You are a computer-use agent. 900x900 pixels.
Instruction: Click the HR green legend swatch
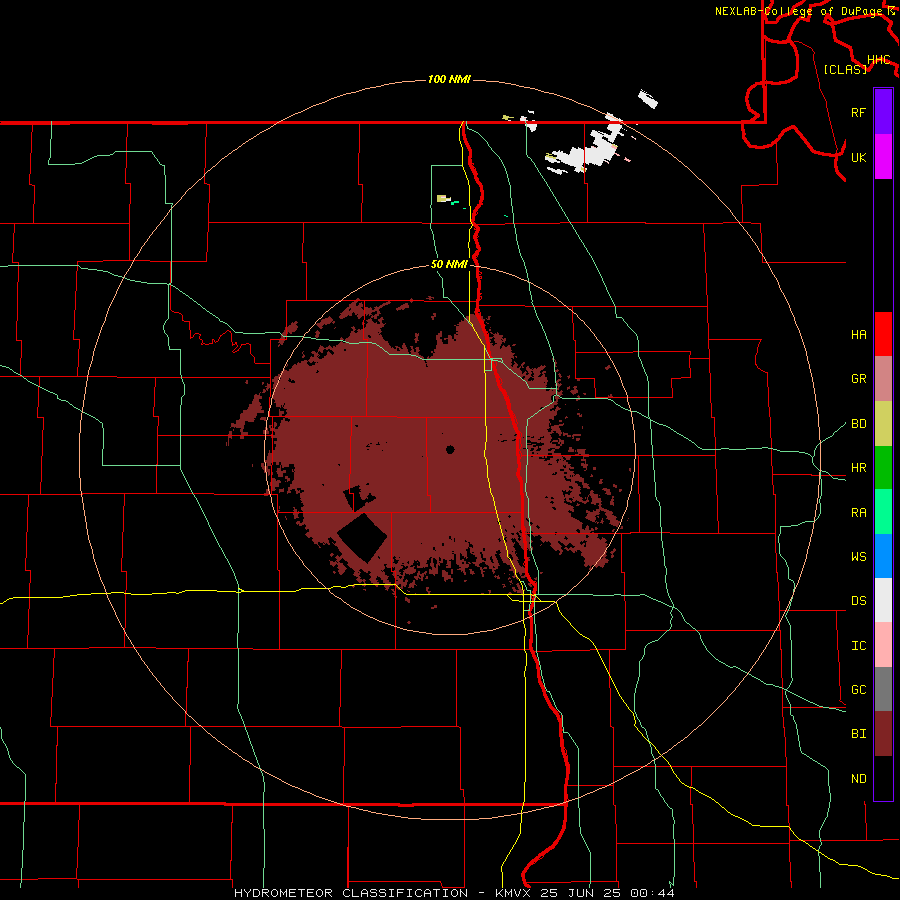[x=883, y=468]
